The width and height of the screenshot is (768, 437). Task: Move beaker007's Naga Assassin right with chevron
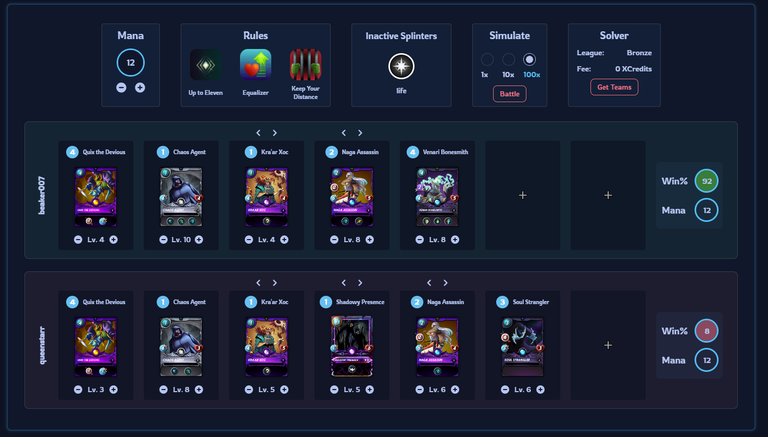pos(360,133)
